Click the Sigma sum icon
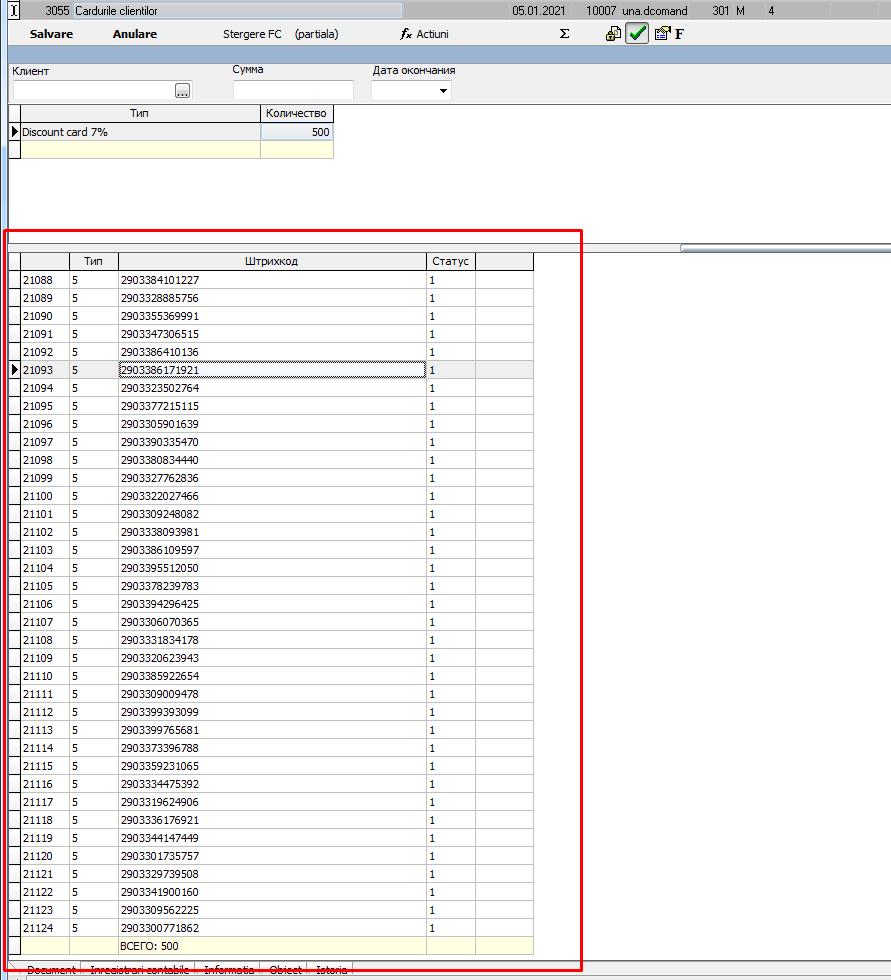 (564, 34)
